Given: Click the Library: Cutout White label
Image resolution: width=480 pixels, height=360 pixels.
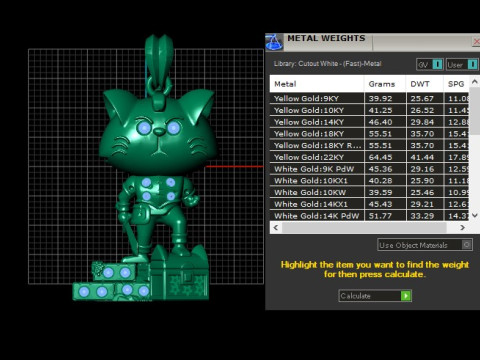Looking at the screenshot, I should tap(327, 64).
